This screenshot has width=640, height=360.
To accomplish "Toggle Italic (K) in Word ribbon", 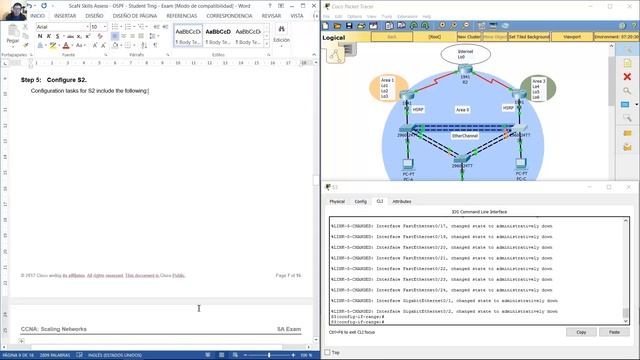I will [49, 36].
